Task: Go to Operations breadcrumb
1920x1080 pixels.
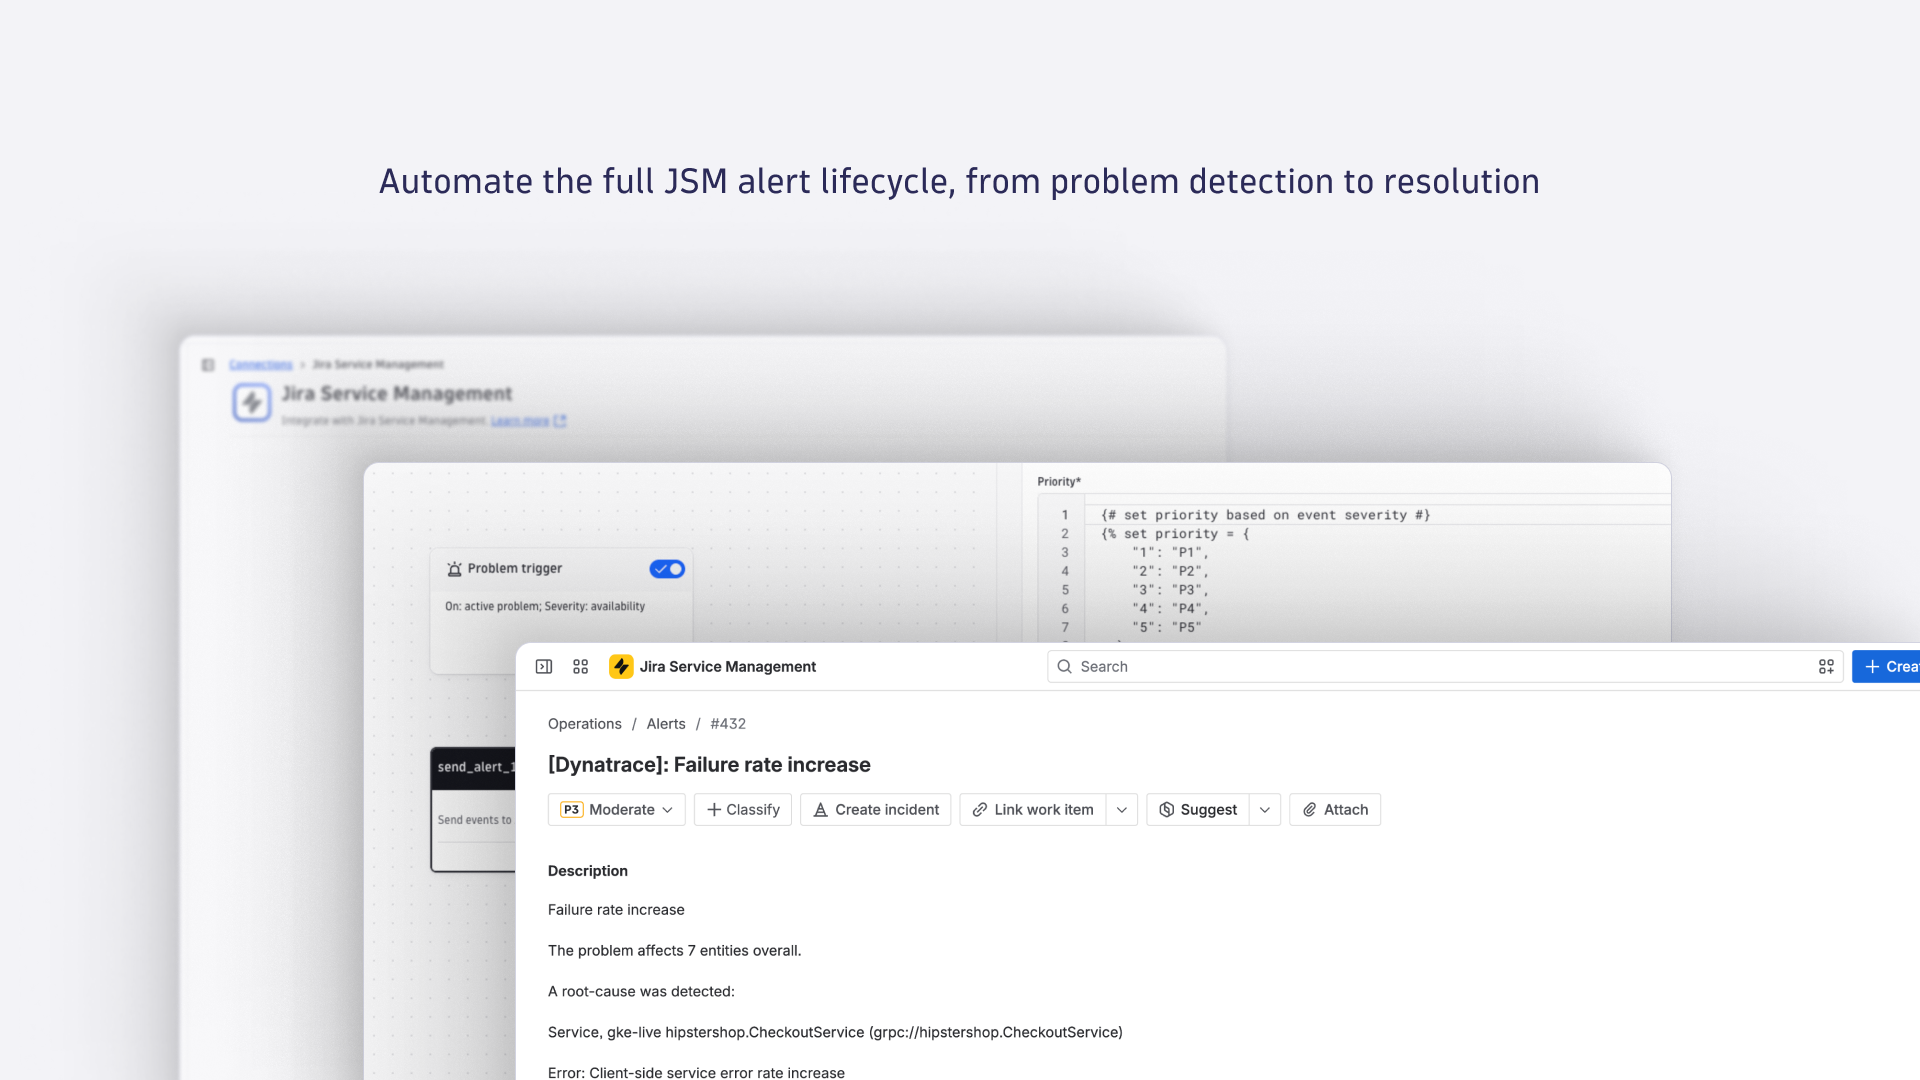Action: click(x=584, y=724)
